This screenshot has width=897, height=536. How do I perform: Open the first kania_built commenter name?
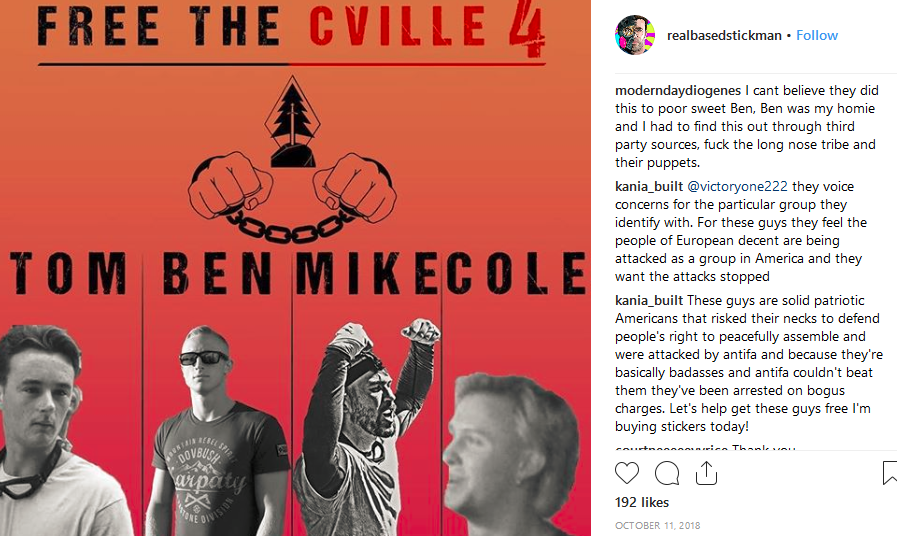pyautogui.click(x=649, y=186)
